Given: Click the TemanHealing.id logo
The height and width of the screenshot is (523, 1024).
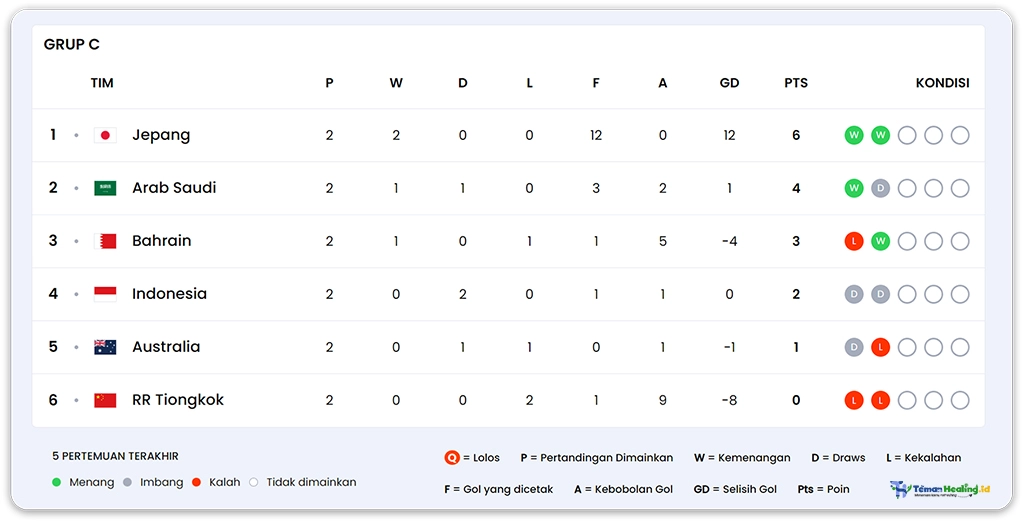Looking at the screenshot, I should 939,489.
